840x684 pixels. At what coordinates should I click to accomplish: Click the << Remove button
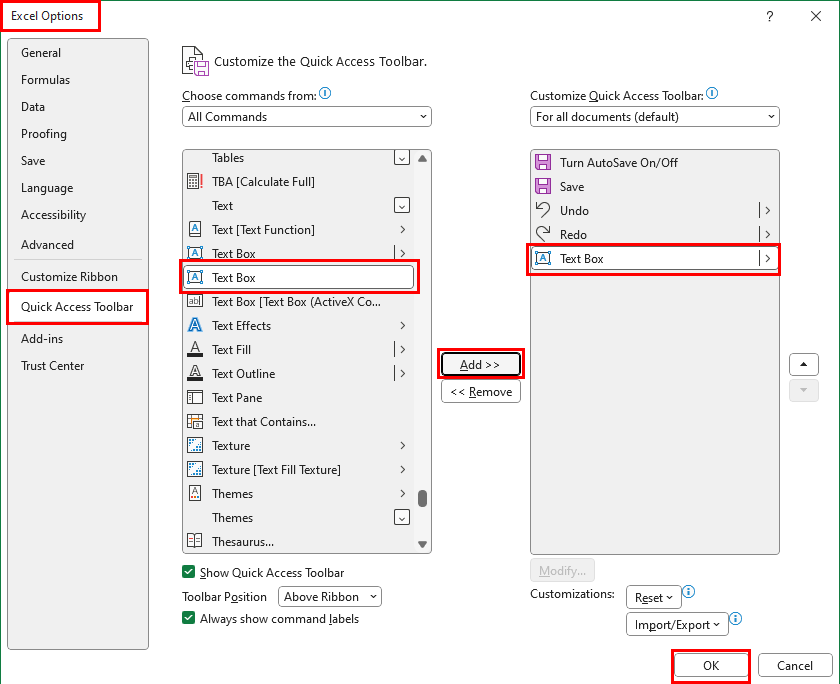pos(481,392)
